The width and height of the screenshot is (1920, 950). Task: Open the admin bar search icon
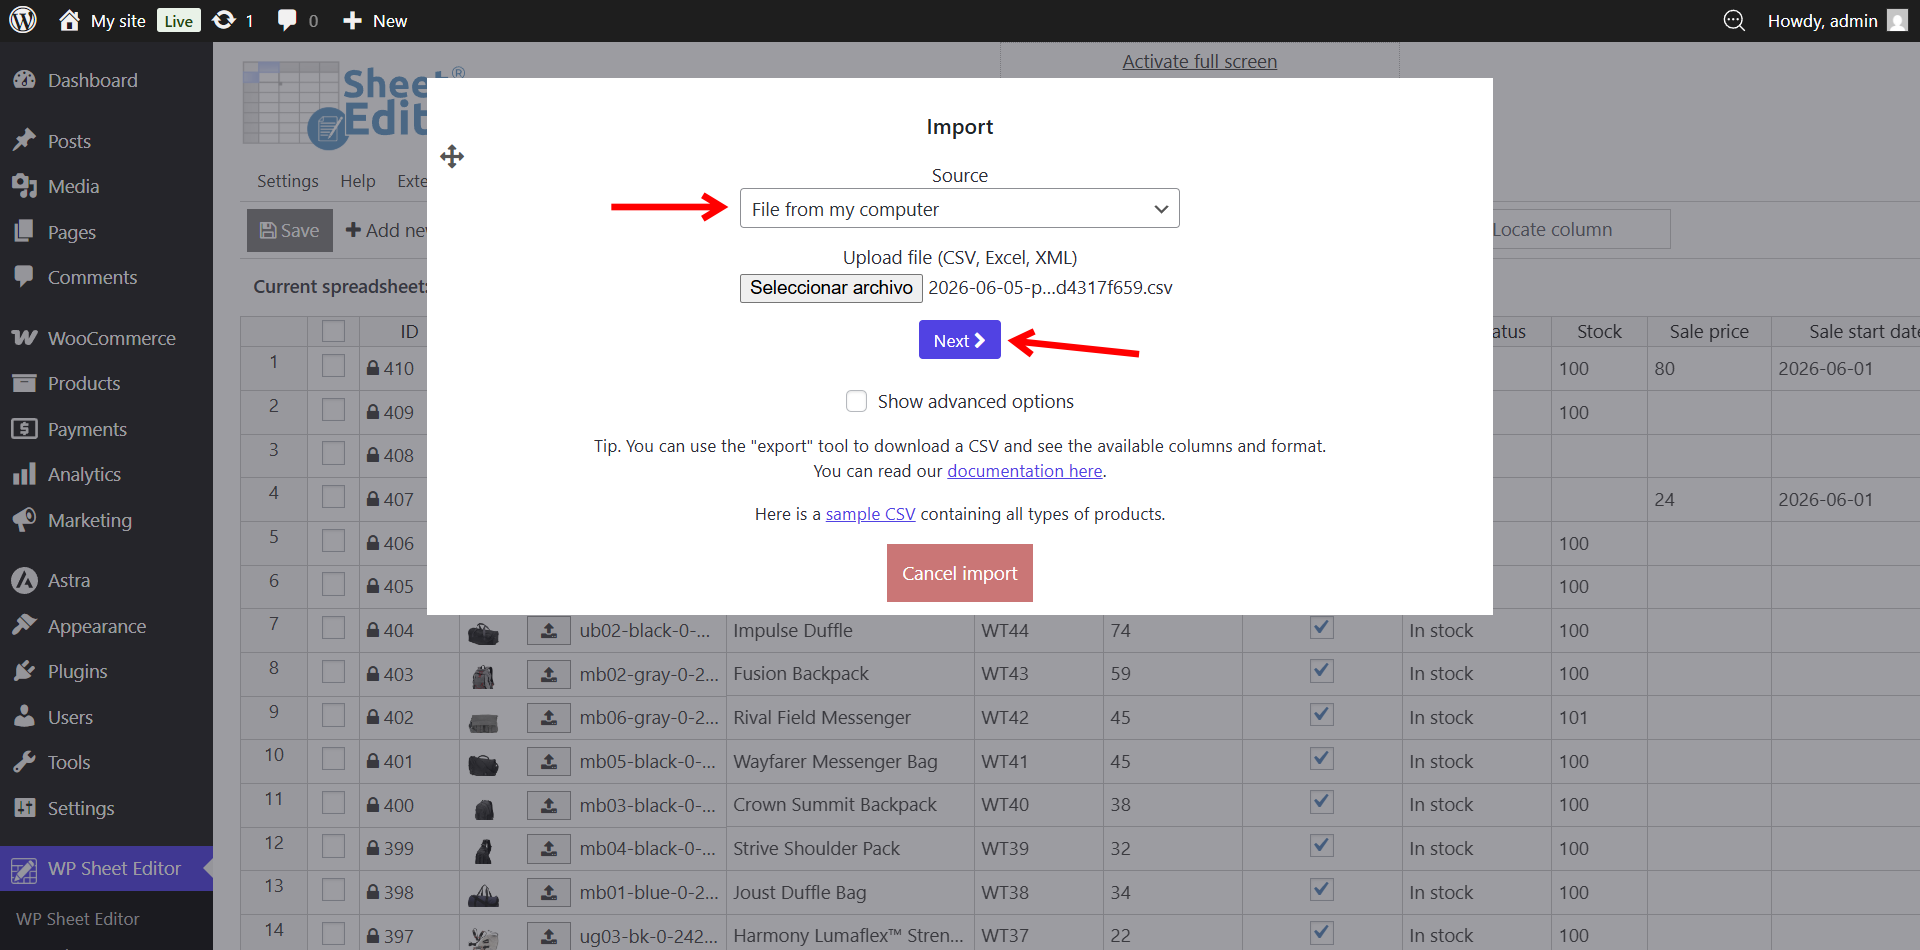tap(1734, 20)
